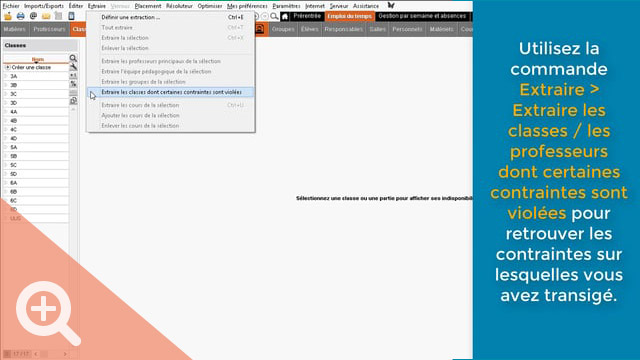Click the copy icon beside class list
This screenshot has width=640, height=360.
[x=73, y=100]
